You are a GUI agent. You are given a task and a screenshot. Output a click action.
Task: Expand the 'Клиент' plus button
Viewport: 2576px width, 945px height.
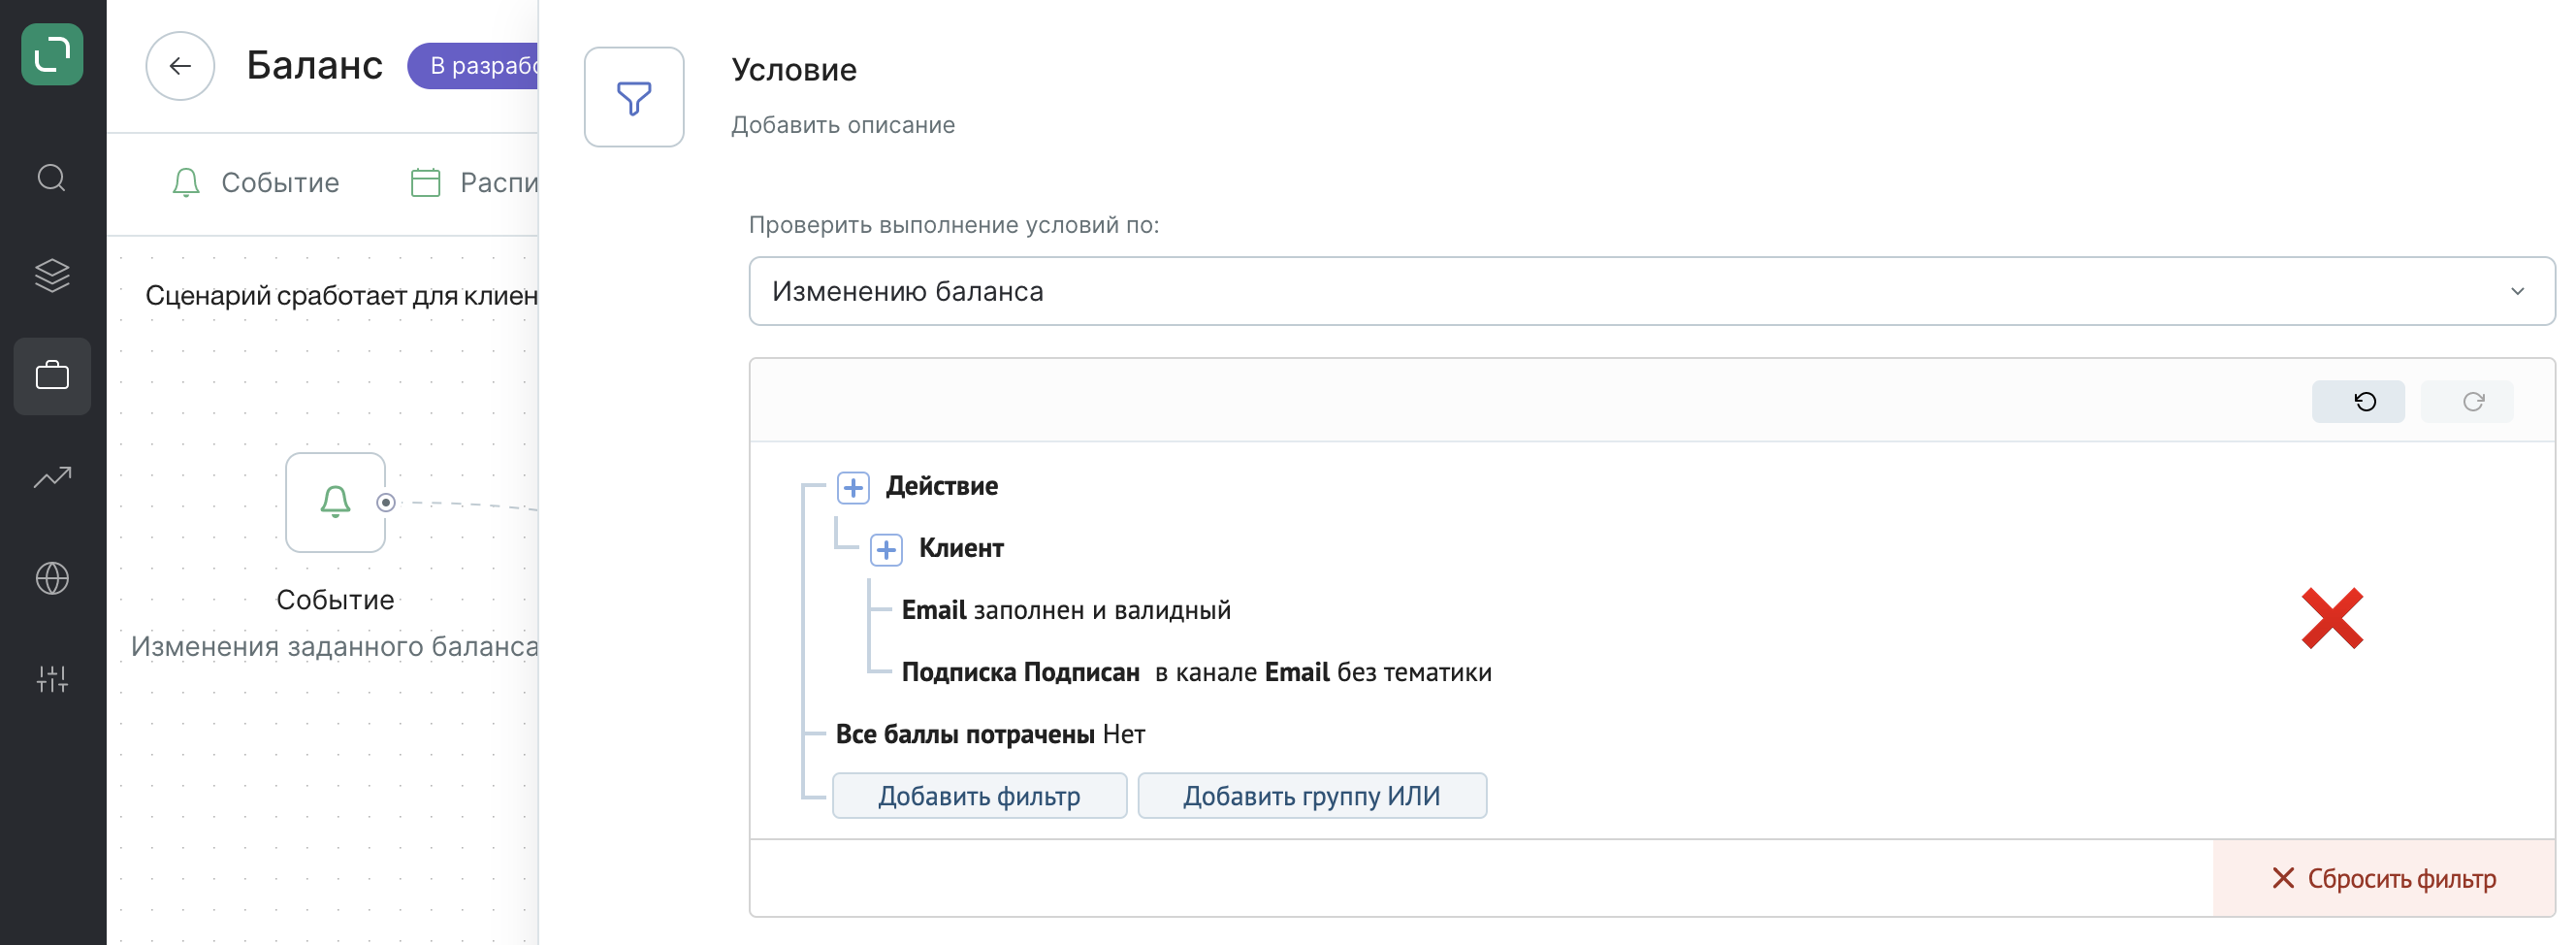click(x=886, y=549)
